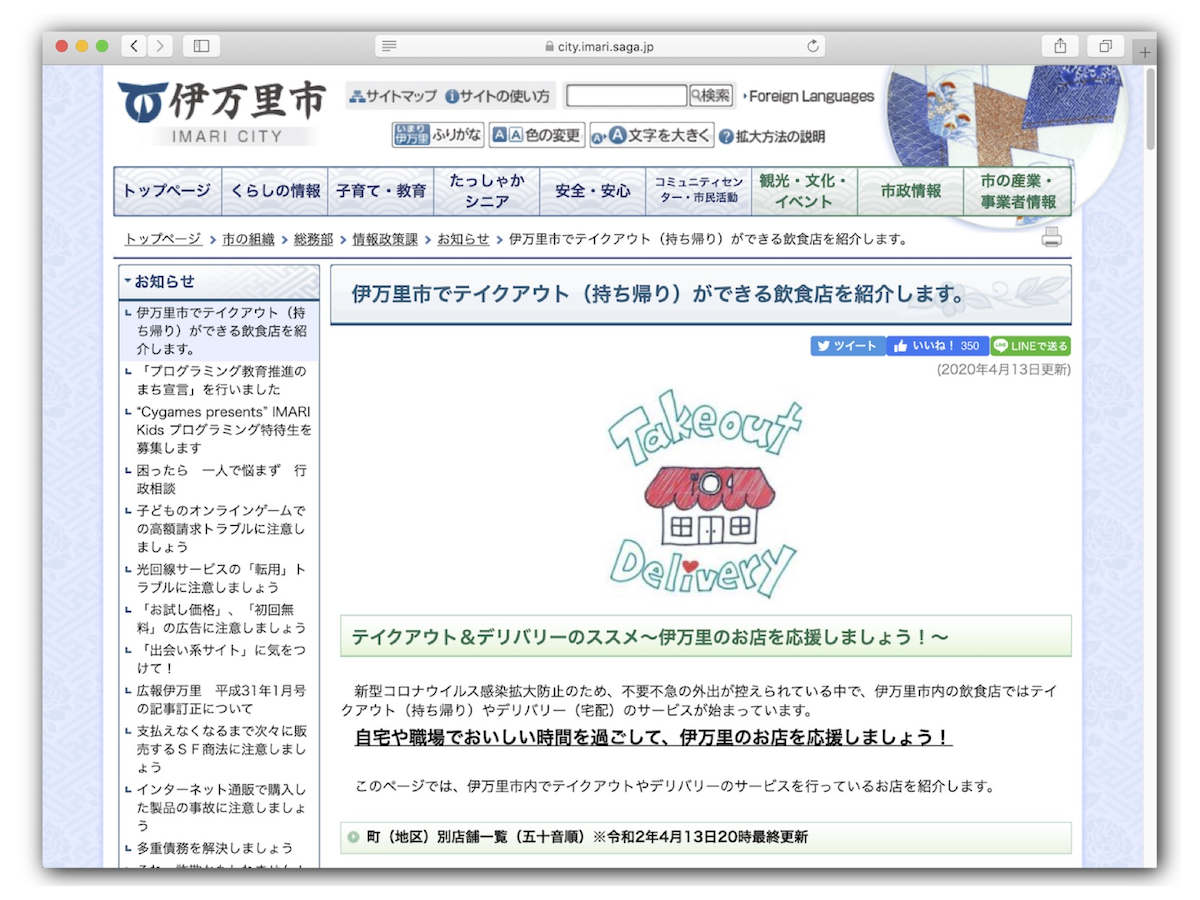Click the heading テイクアウト＆デリバリーのススメ
Screen dimensions: 1200x900
point(706,636)
